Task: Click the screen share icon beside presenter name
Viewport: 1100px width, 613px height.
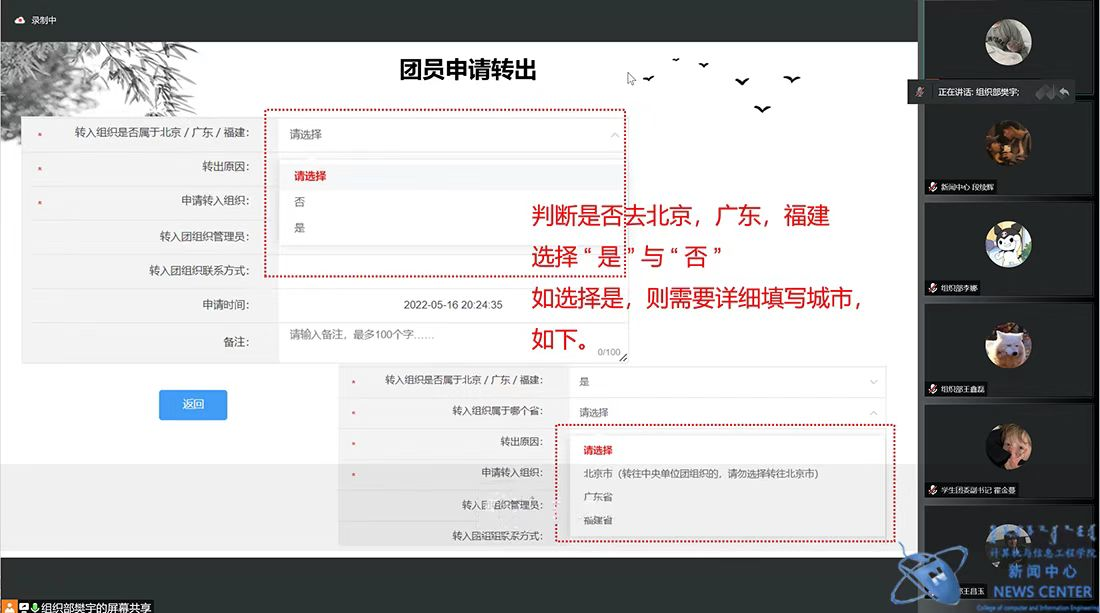Action: [x=22, y=606]
